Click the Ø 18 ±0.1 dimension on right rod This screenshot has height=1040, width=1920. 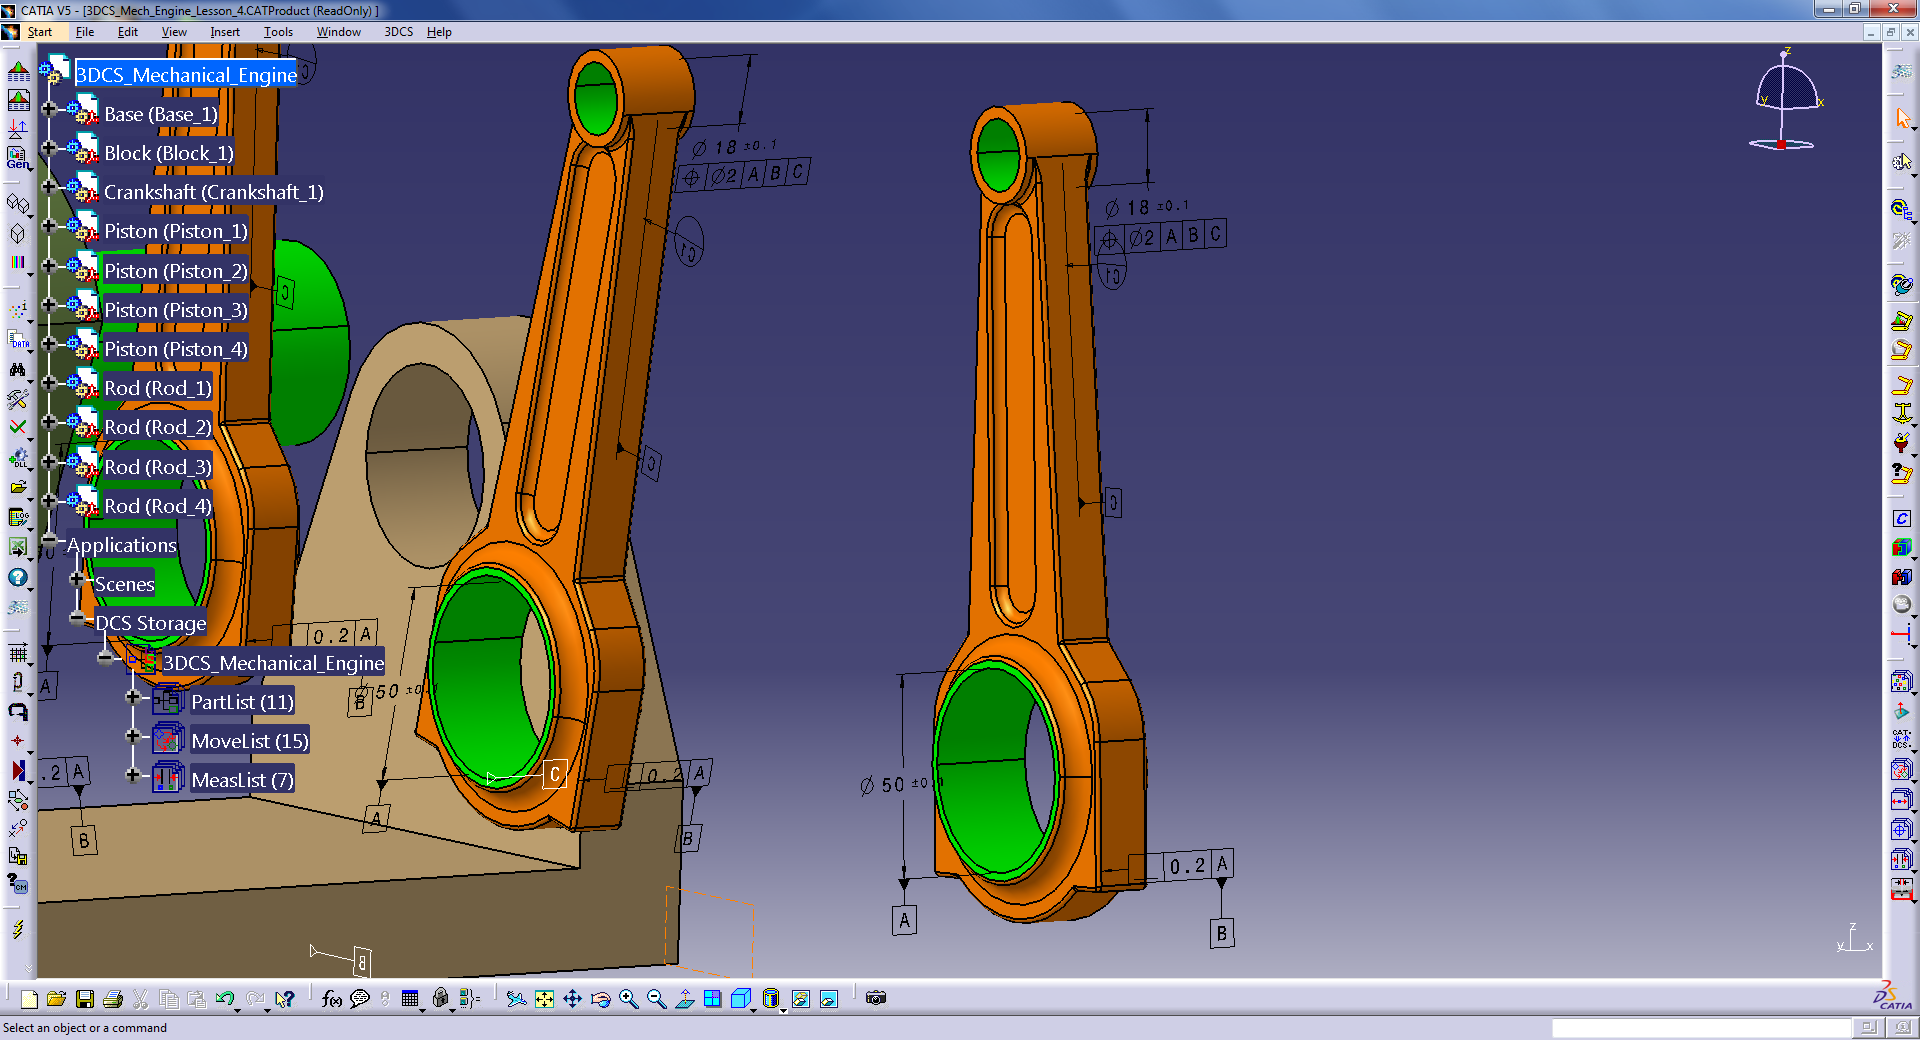tap(1147, 207)
